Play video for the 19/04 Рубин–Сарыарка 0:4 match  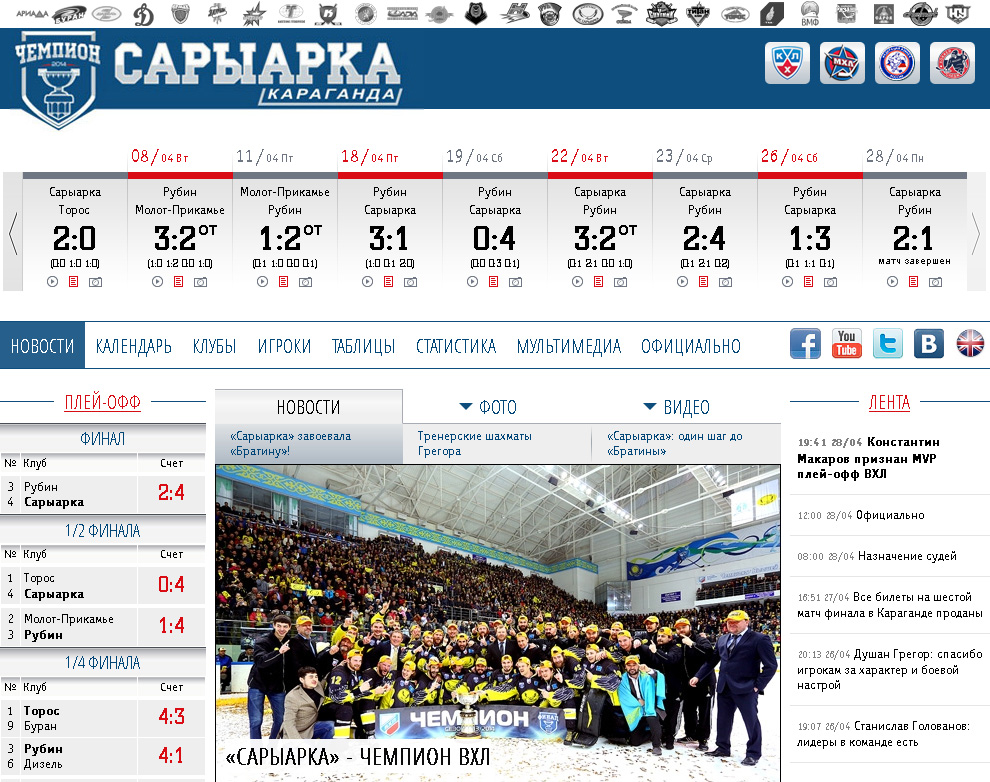472,282
